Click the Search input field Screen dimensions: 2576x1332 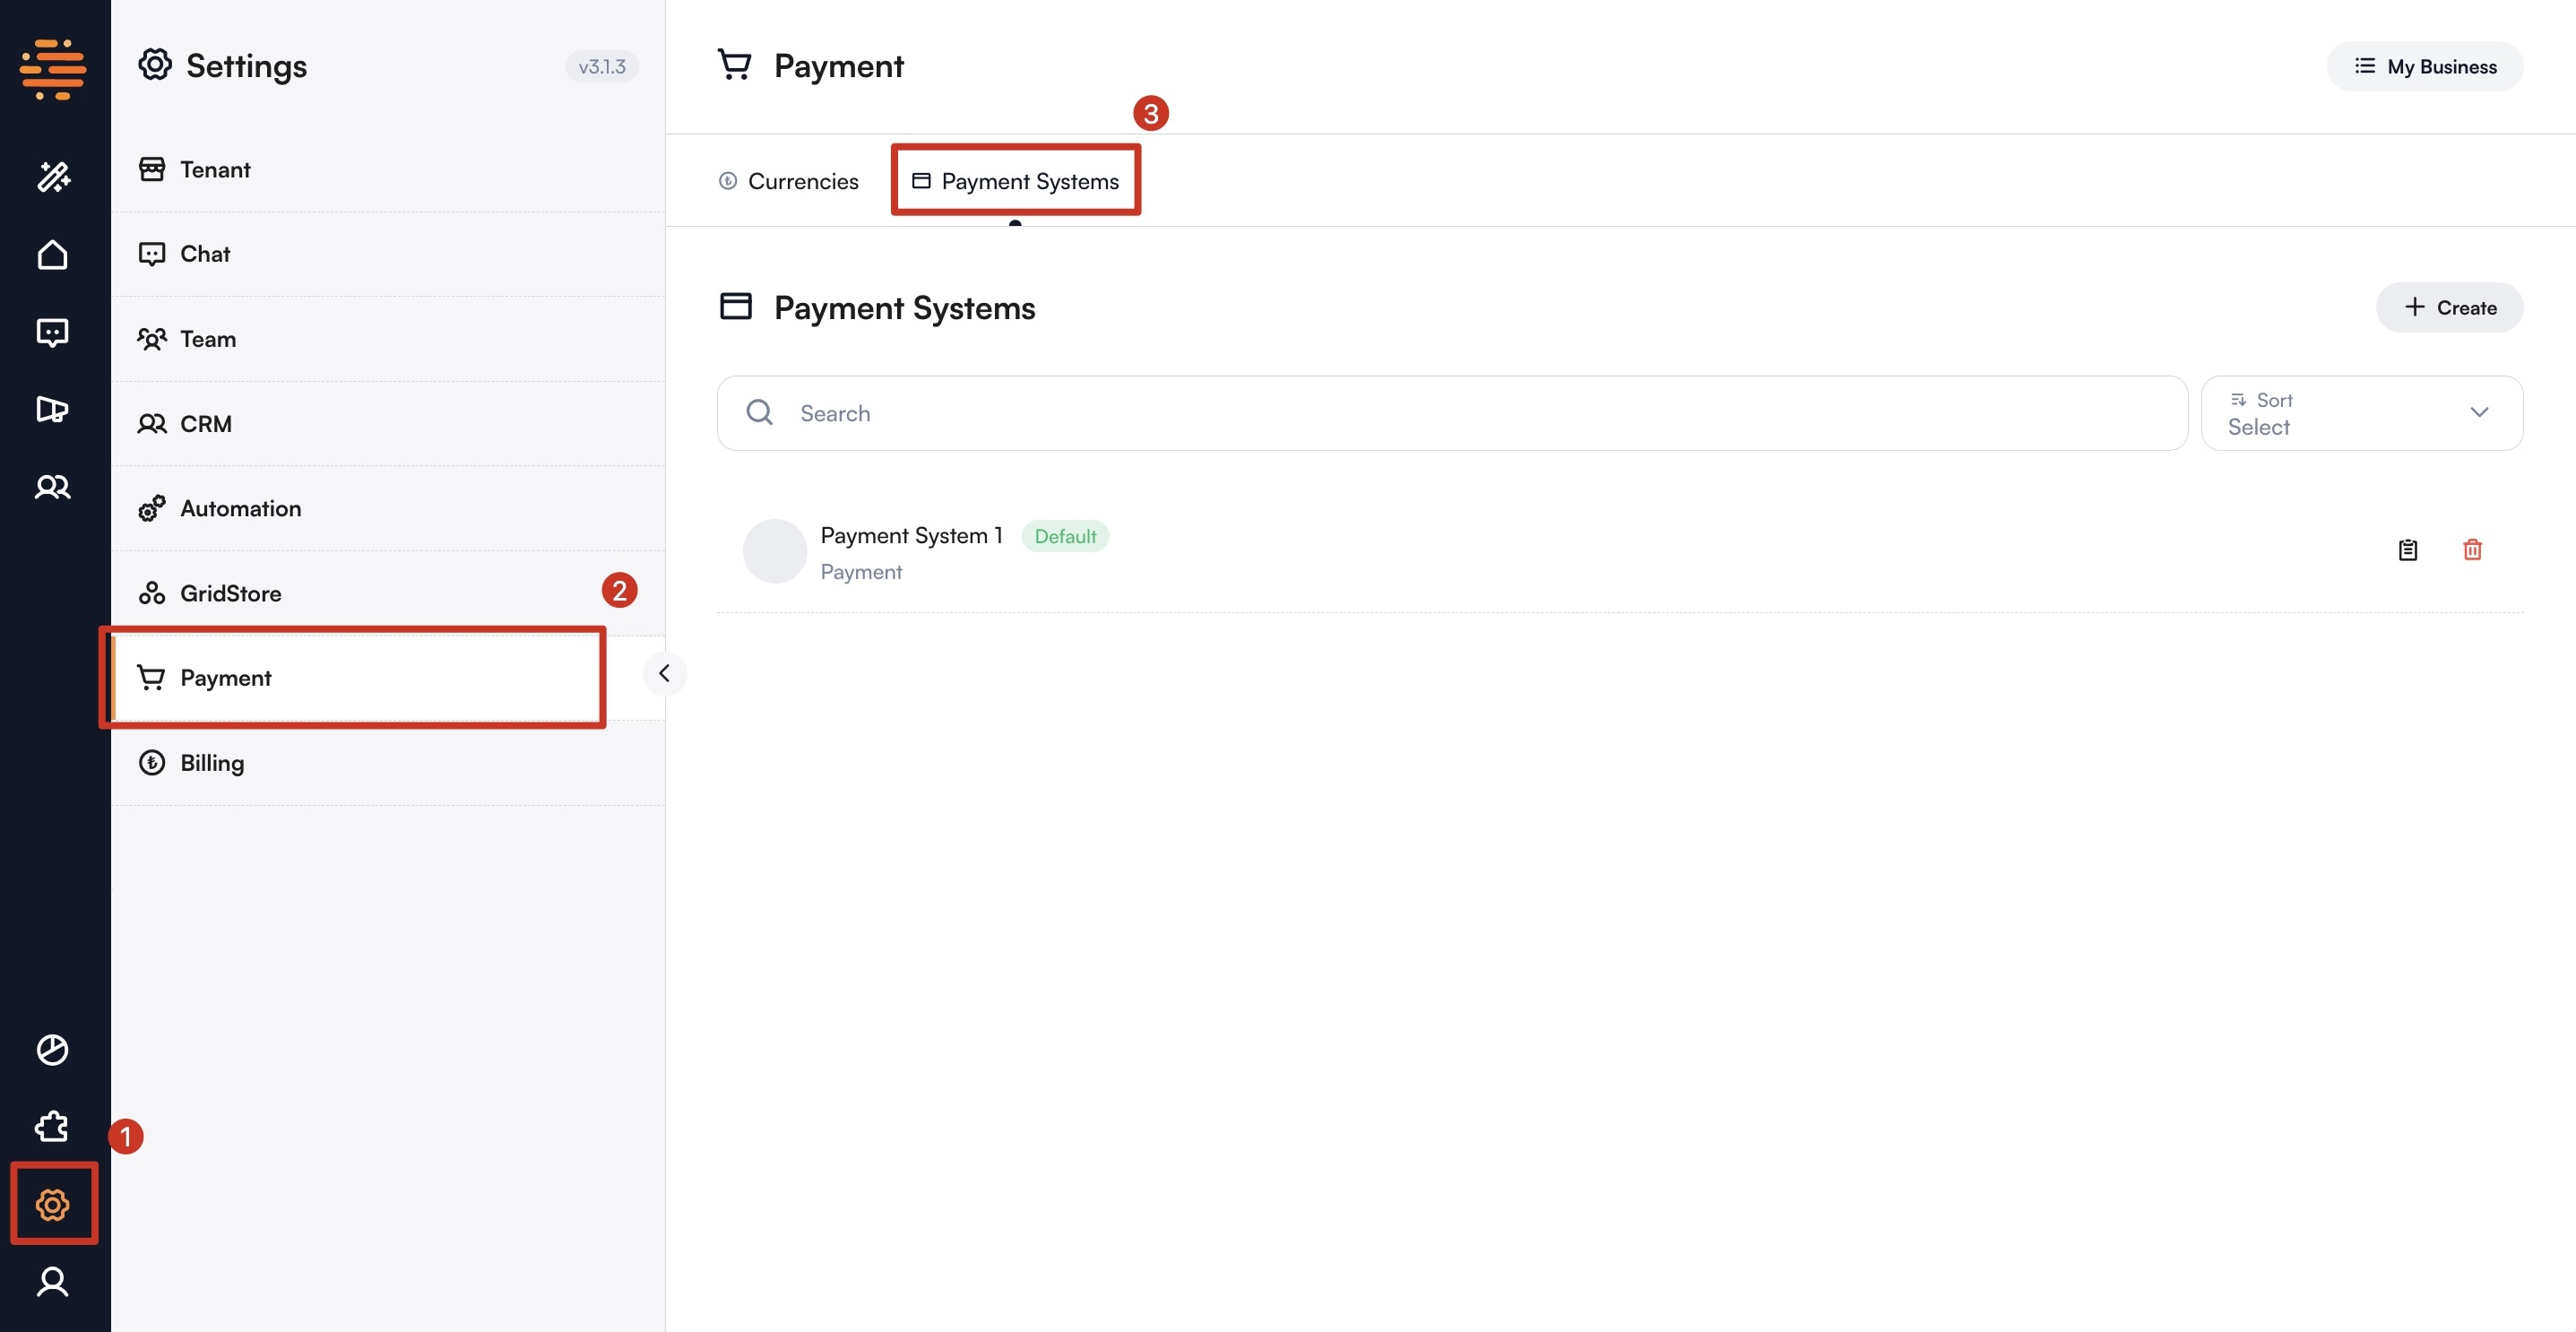pos(1450,413)
